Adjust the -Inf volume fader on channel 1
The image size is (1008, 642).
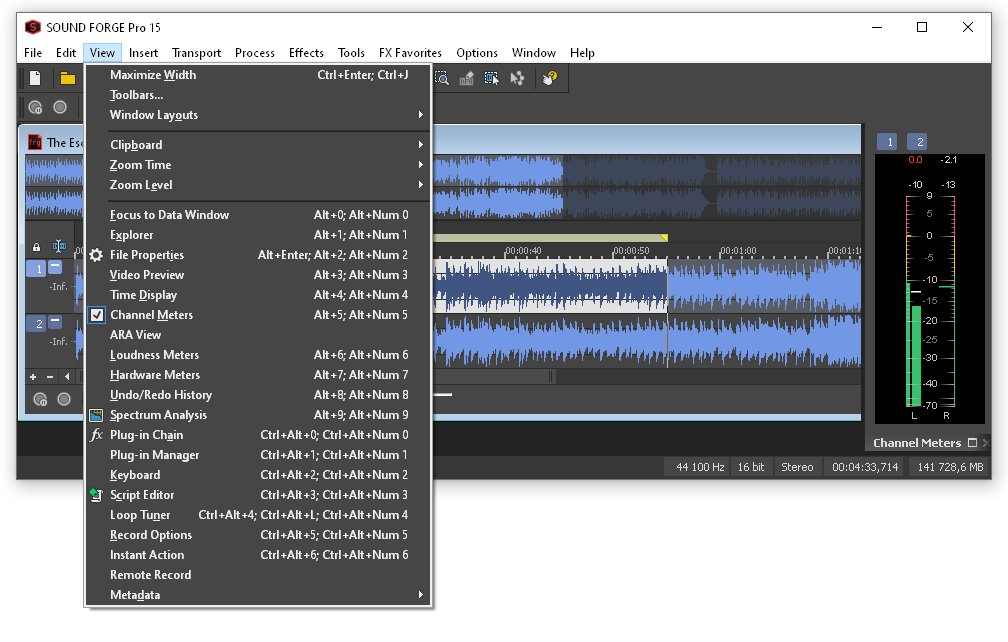tap(58, 288)
